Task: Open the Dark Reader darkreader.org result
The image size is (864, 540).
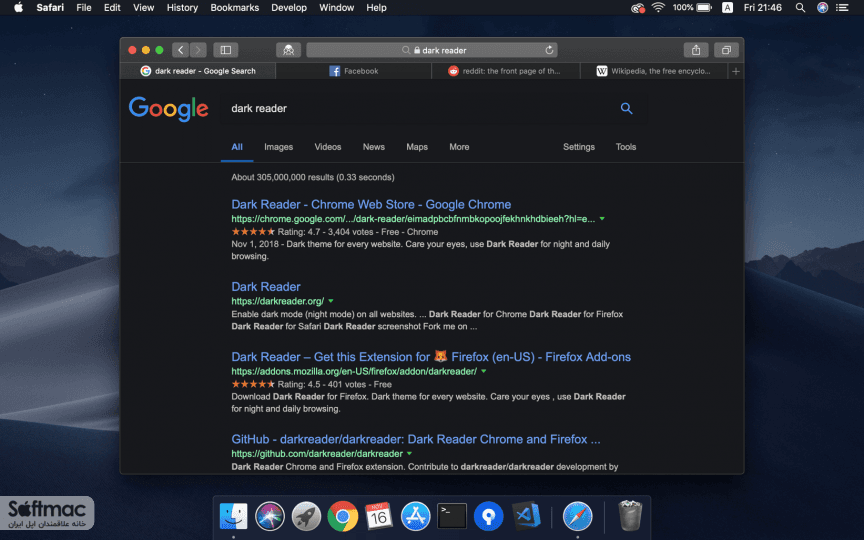Action: pyautogui.click(x=266, y=287)
